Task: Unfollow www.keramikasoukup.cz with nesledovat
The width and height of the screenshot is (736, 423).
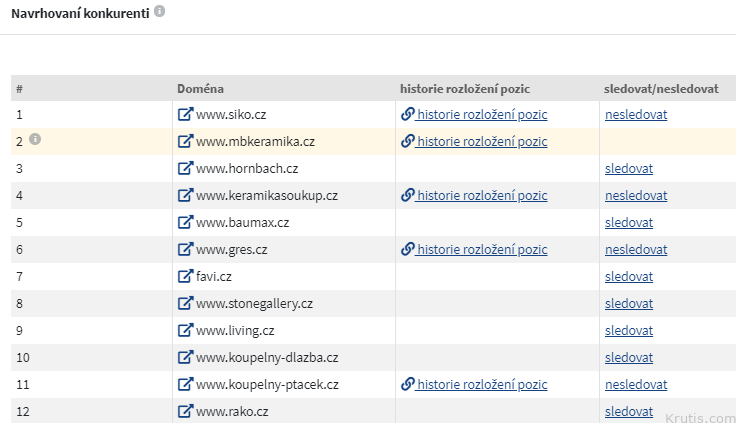Action: (635, 195)
